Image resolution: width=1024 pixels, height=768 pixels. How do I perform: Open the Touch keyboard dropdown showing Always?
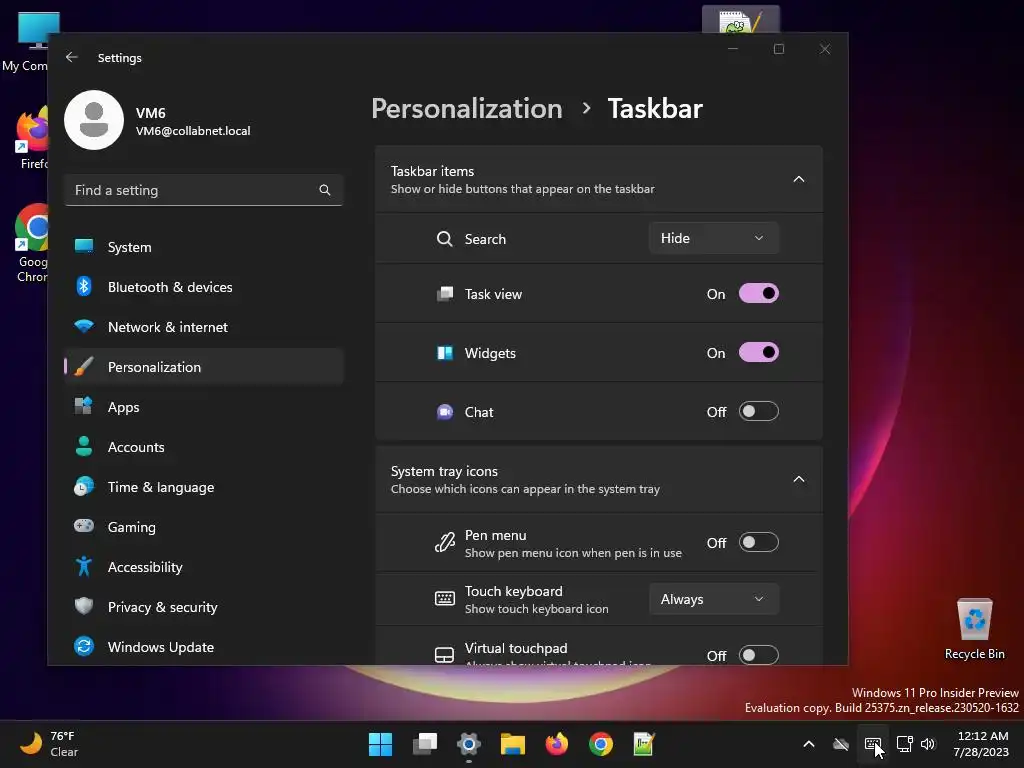pos(714,599)
